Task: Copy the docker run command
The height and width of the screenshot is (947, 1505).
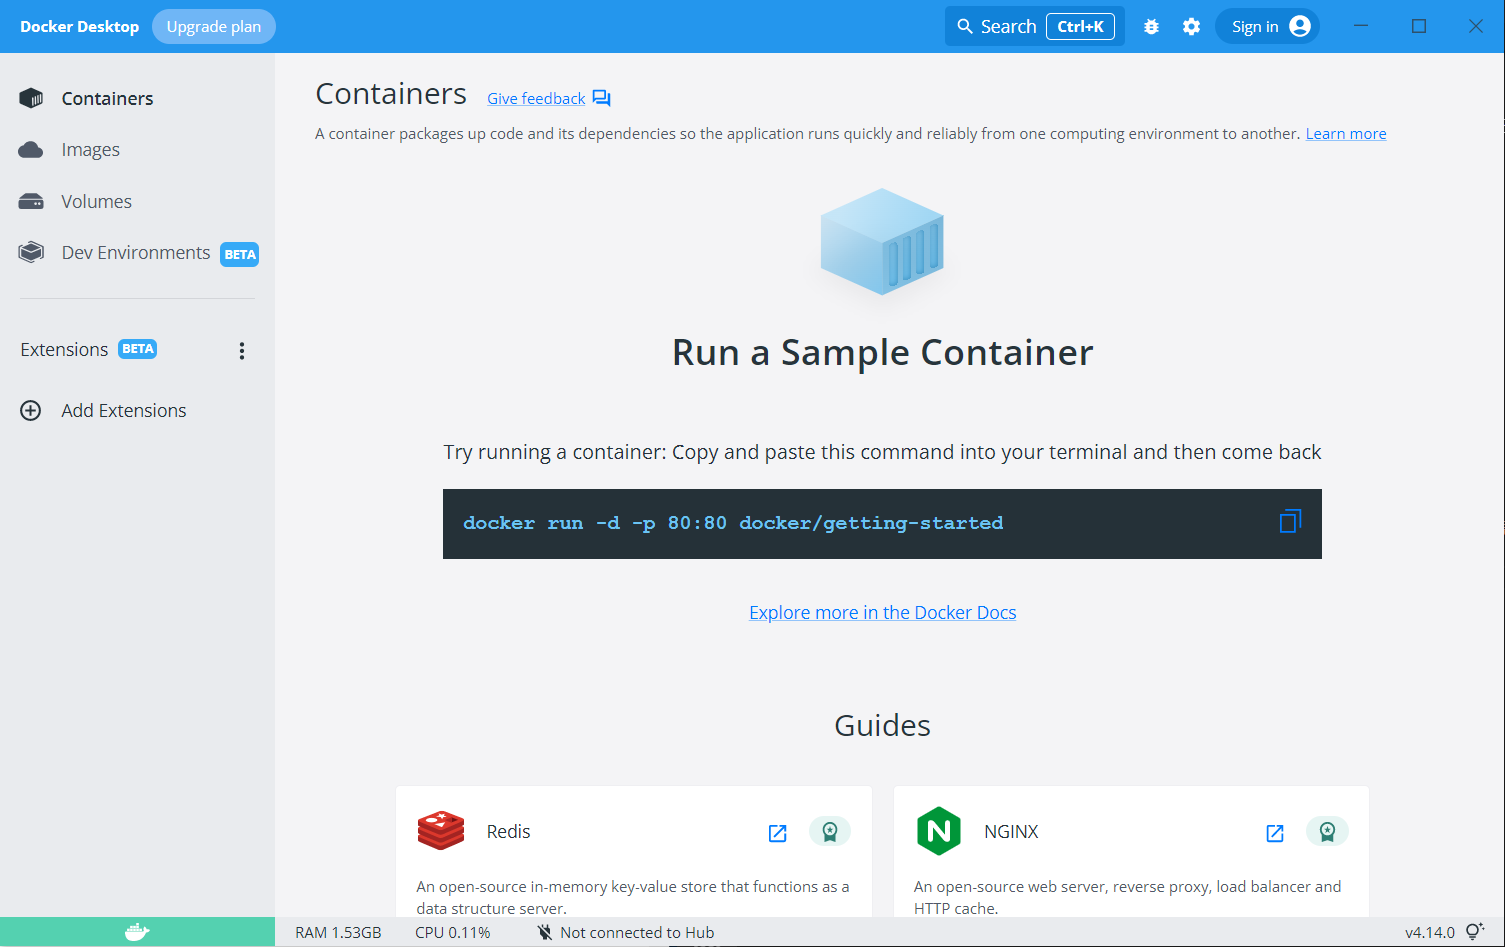Action: (x=1289, y=521)
